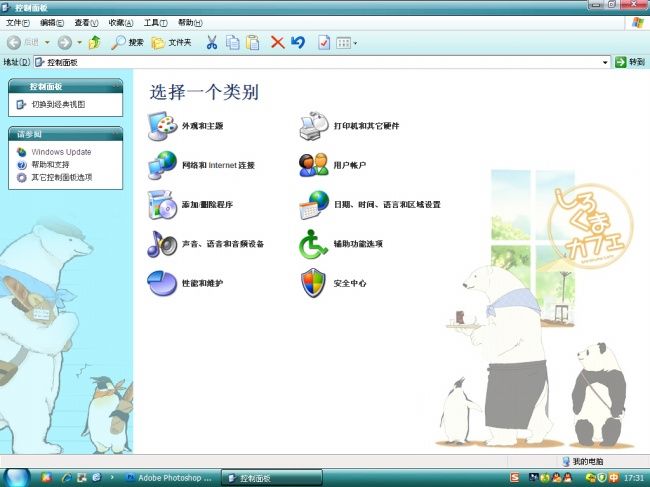Open the 工具(T) menu
The width and height of the screenshot is (650, 487).
tap(154, 22)
